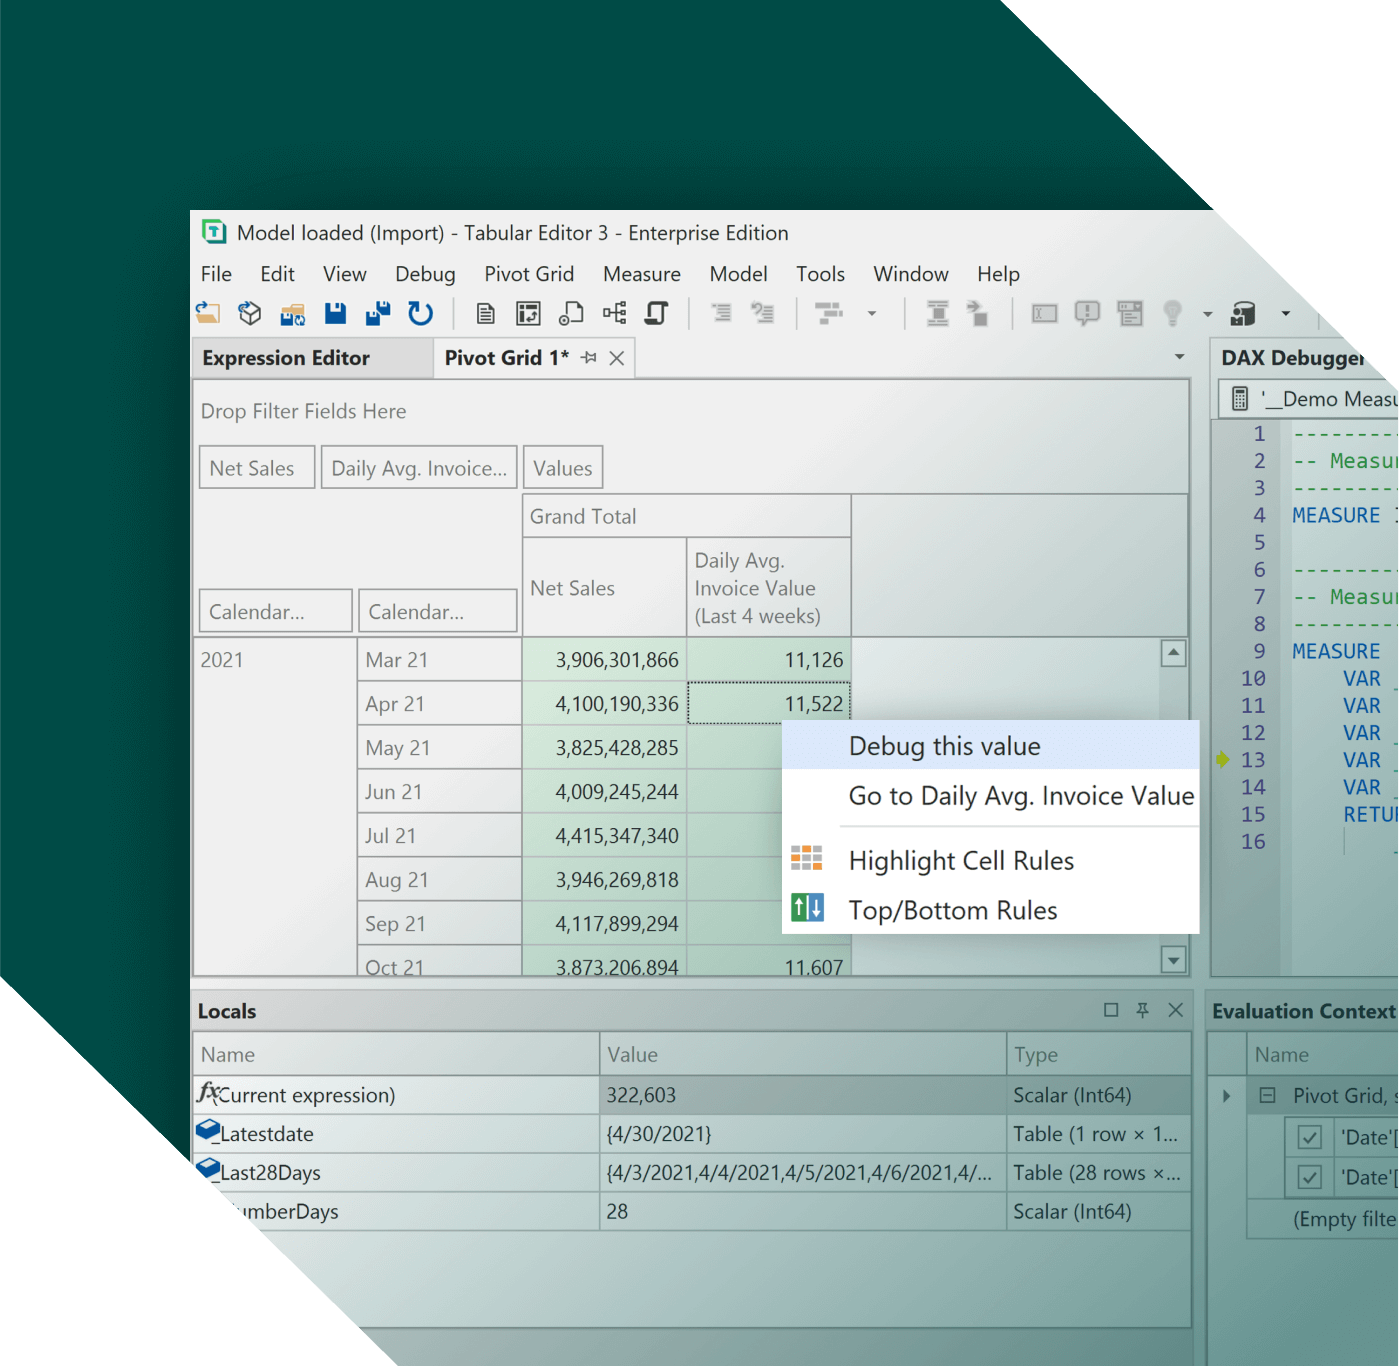This screenshot has height=1366, width=1399.
Task: Click the second Calendar... row field button
Action: [x=438, y=611]
